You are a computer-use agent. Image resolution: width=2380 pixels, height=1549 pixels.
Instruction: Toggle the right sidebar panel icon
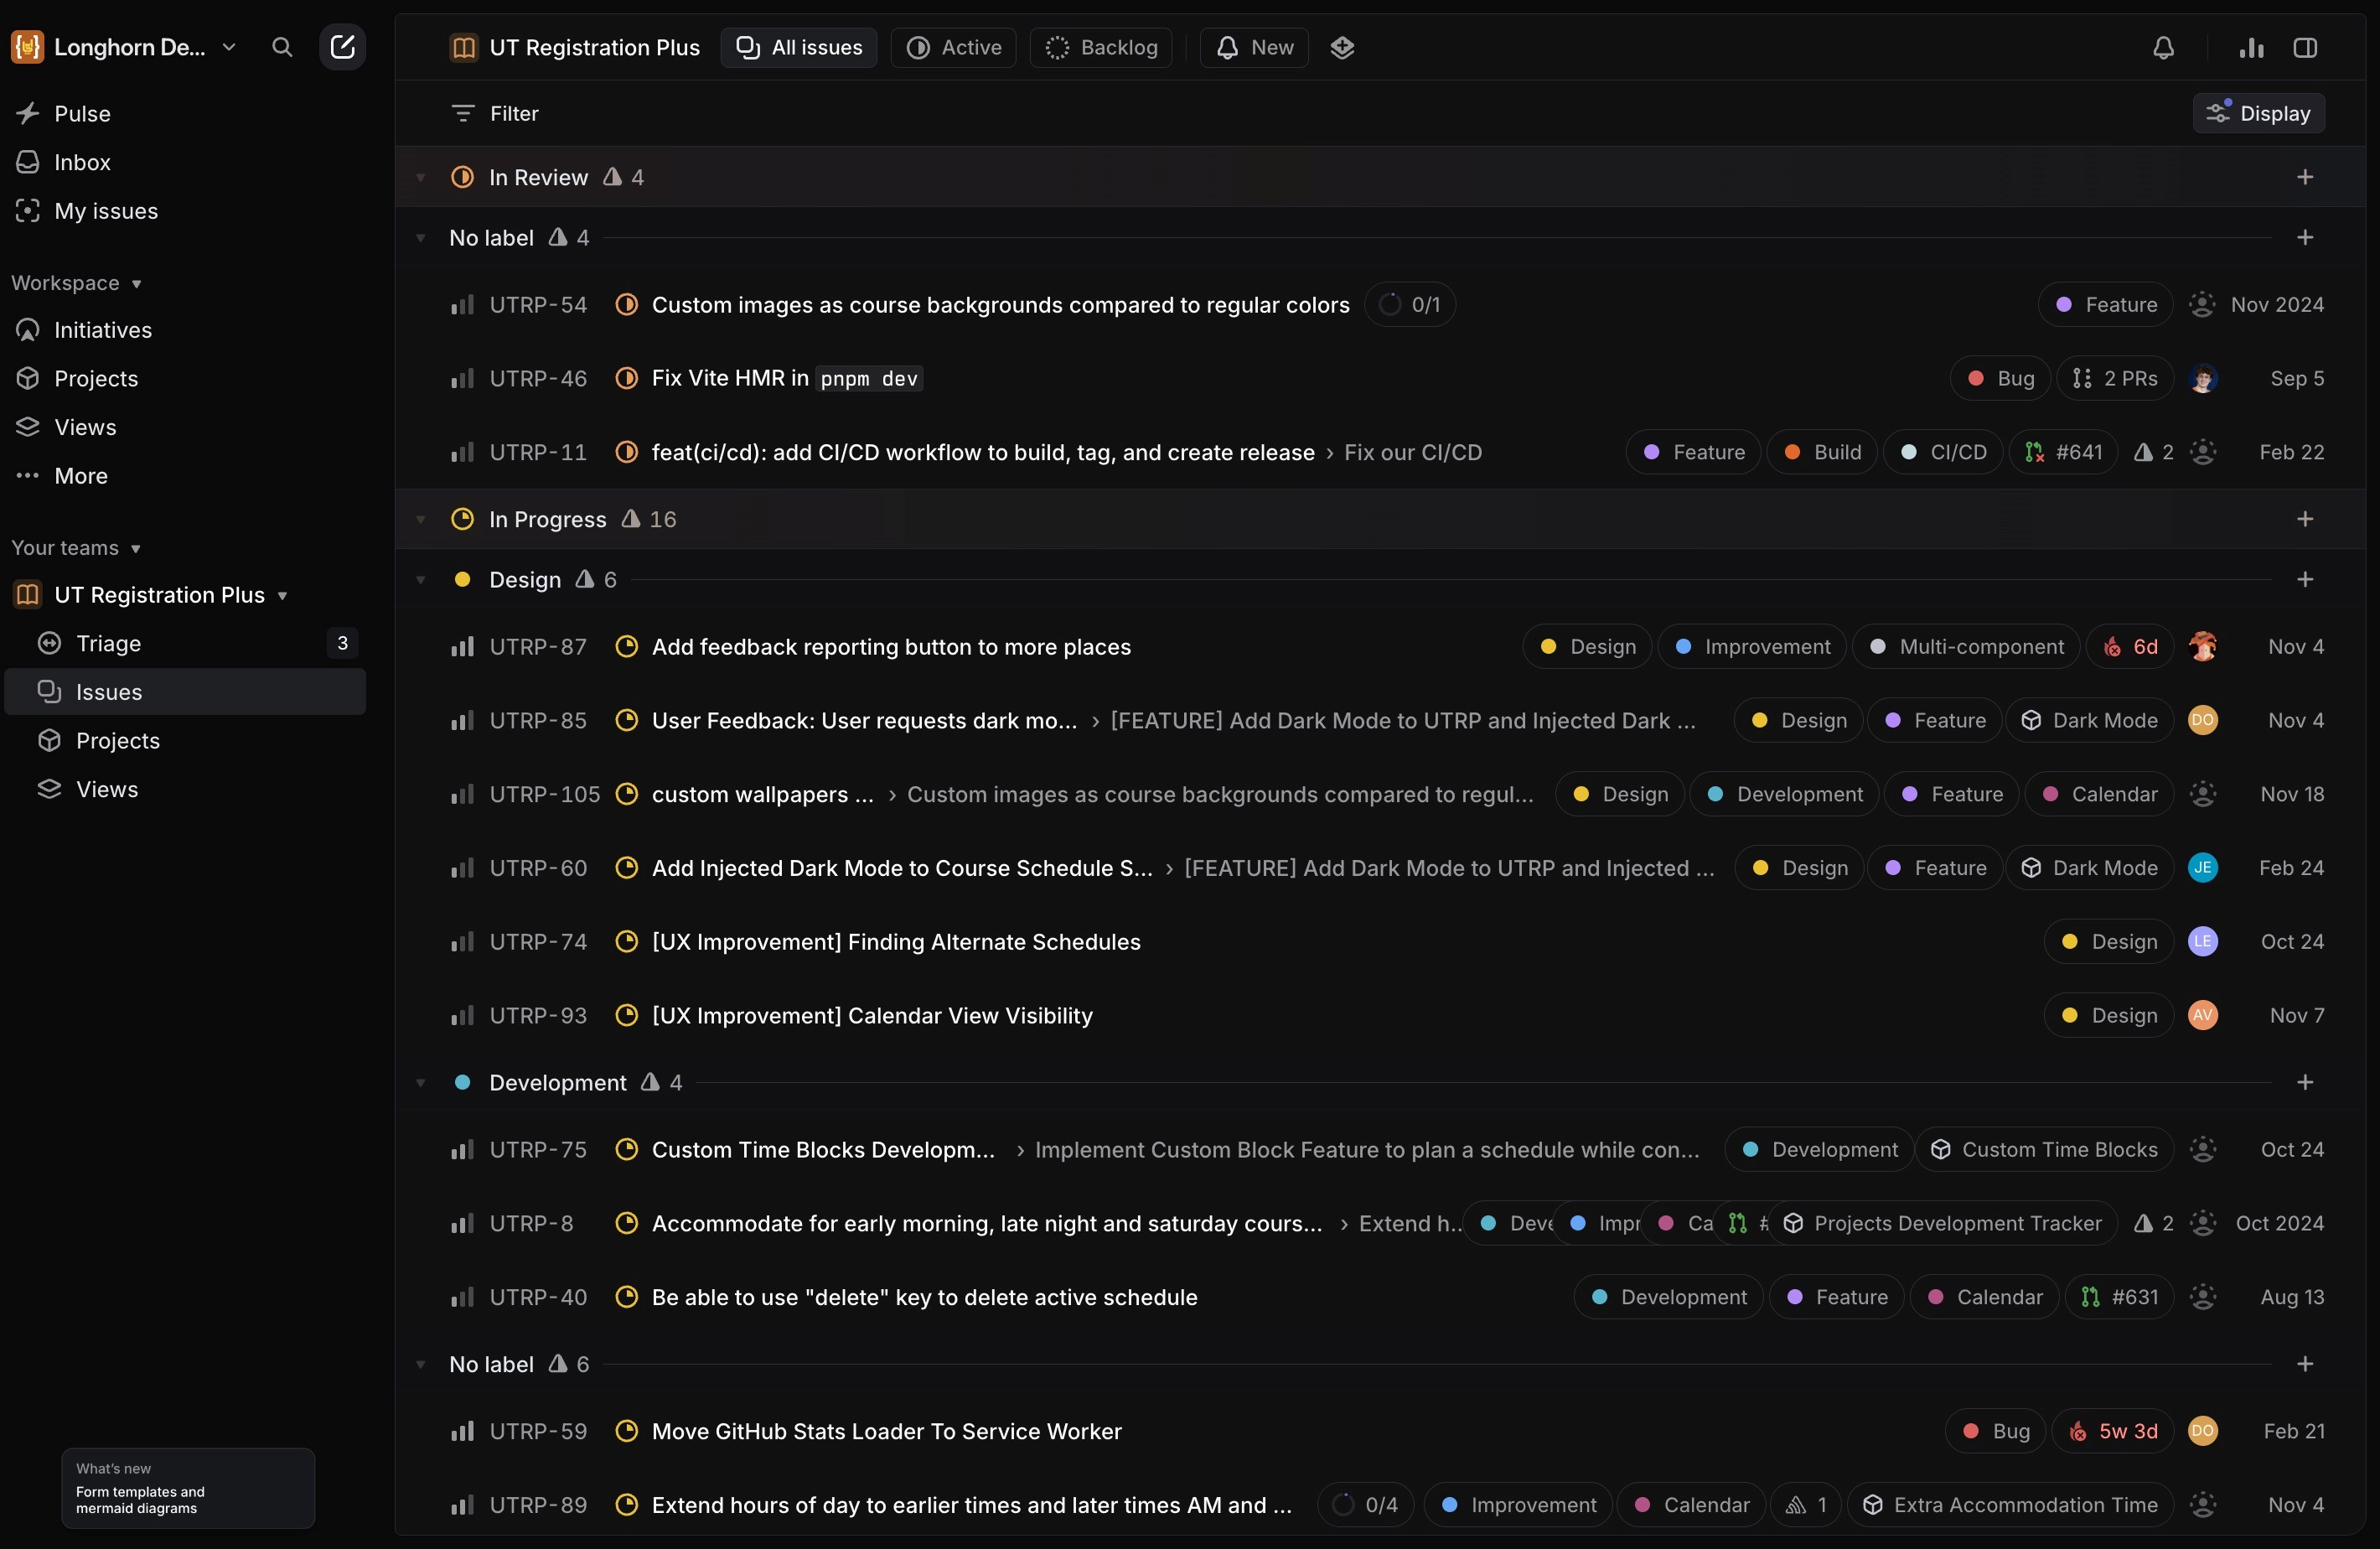[x=2305, y=47]
